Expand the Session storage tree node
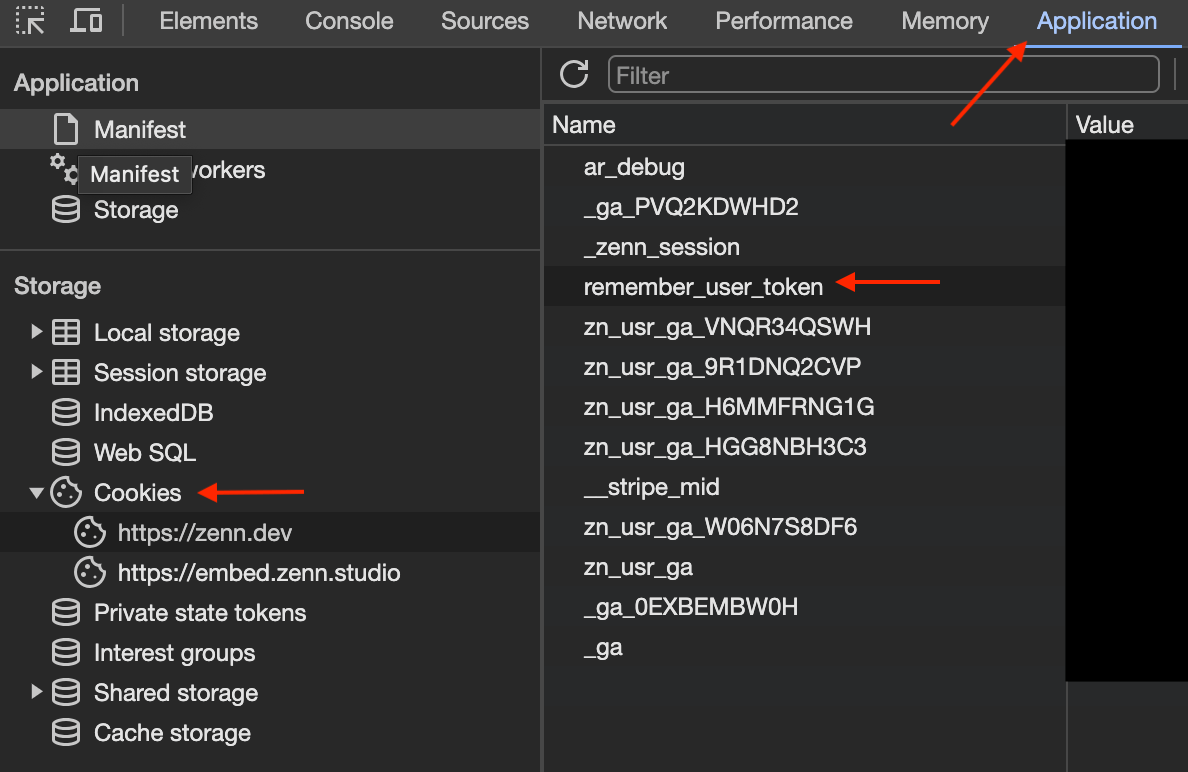 (x=37, y=372)
